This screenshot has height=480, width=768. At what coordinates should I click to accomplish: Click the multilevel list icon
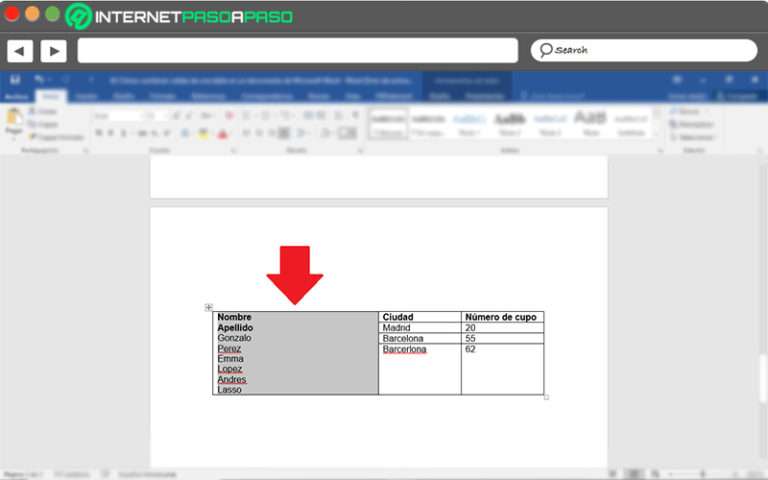click(286, 116)
